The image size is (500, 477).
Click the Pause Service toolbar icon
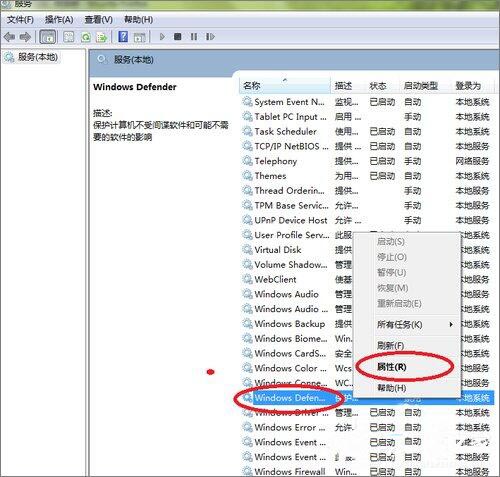[x=194, y=37]
